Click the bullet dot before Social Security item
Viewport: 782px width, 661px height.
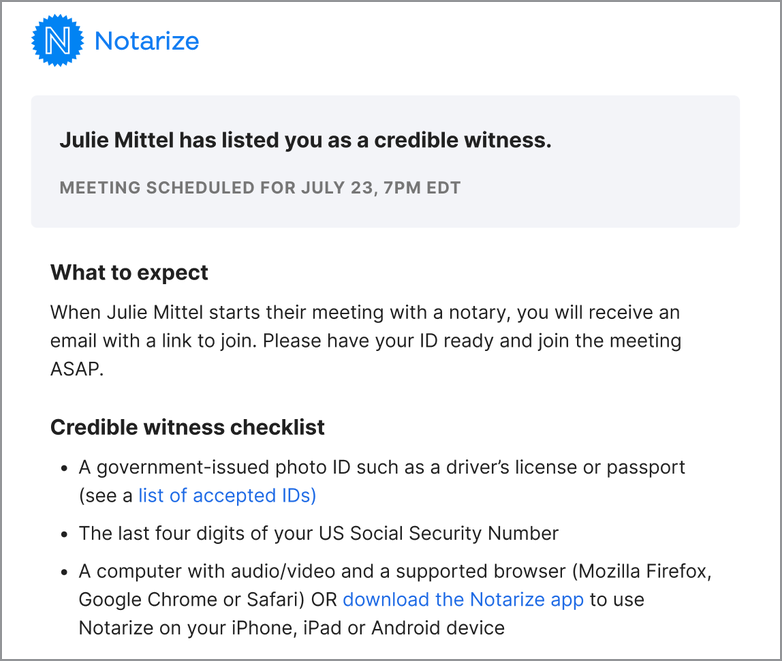(x=64, y=534)
